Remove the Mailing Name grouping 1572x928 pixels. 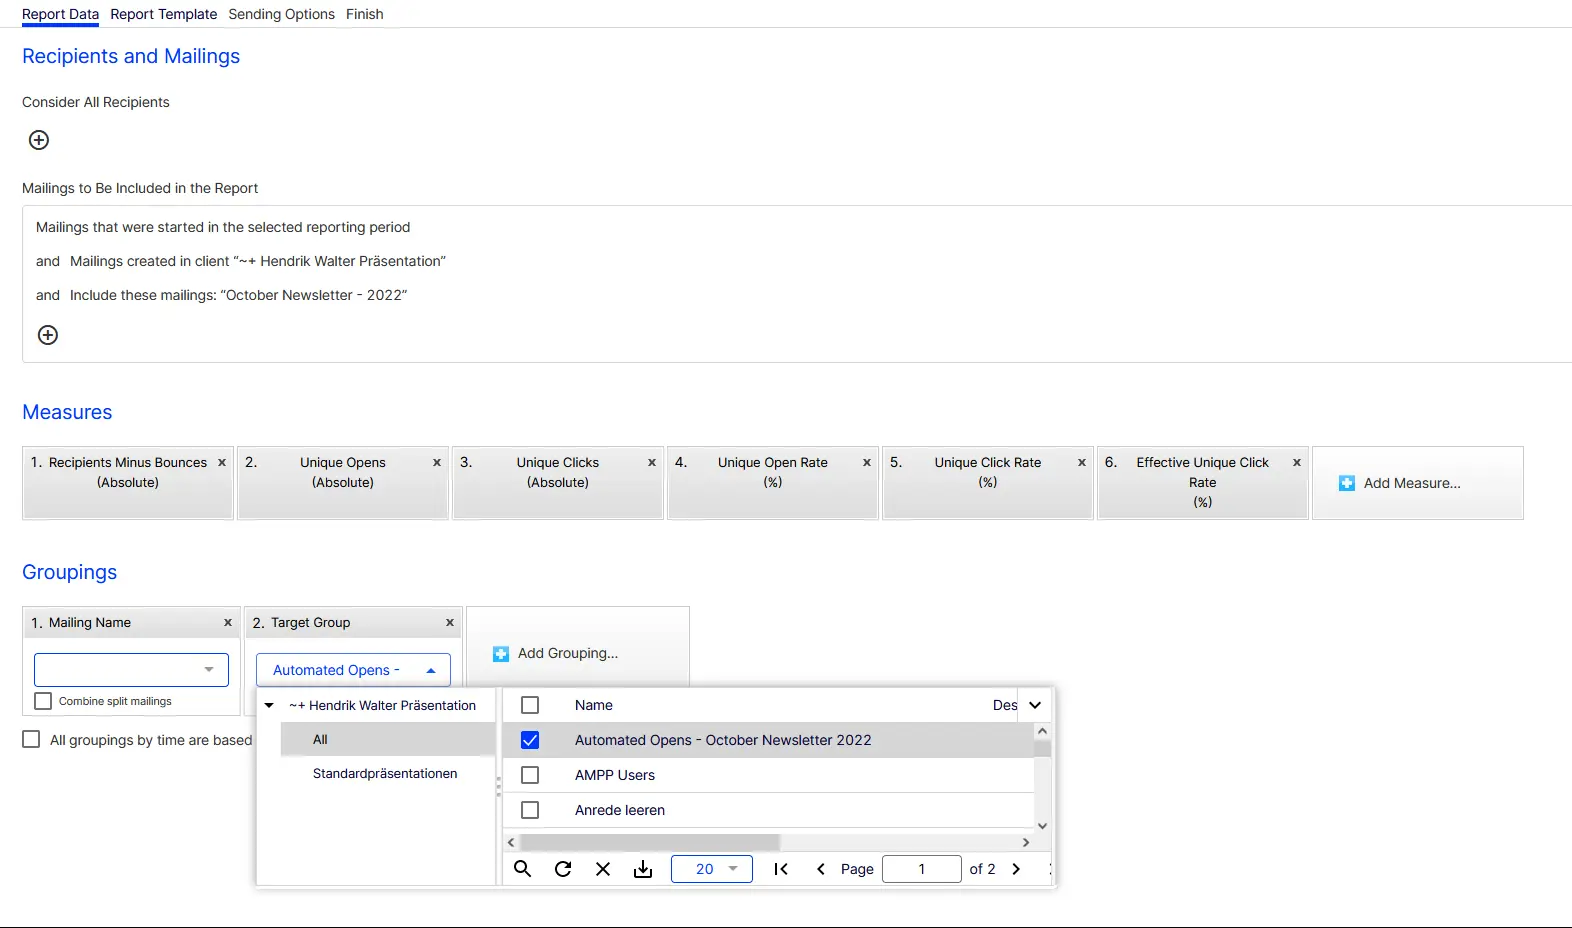coord(228,623)
